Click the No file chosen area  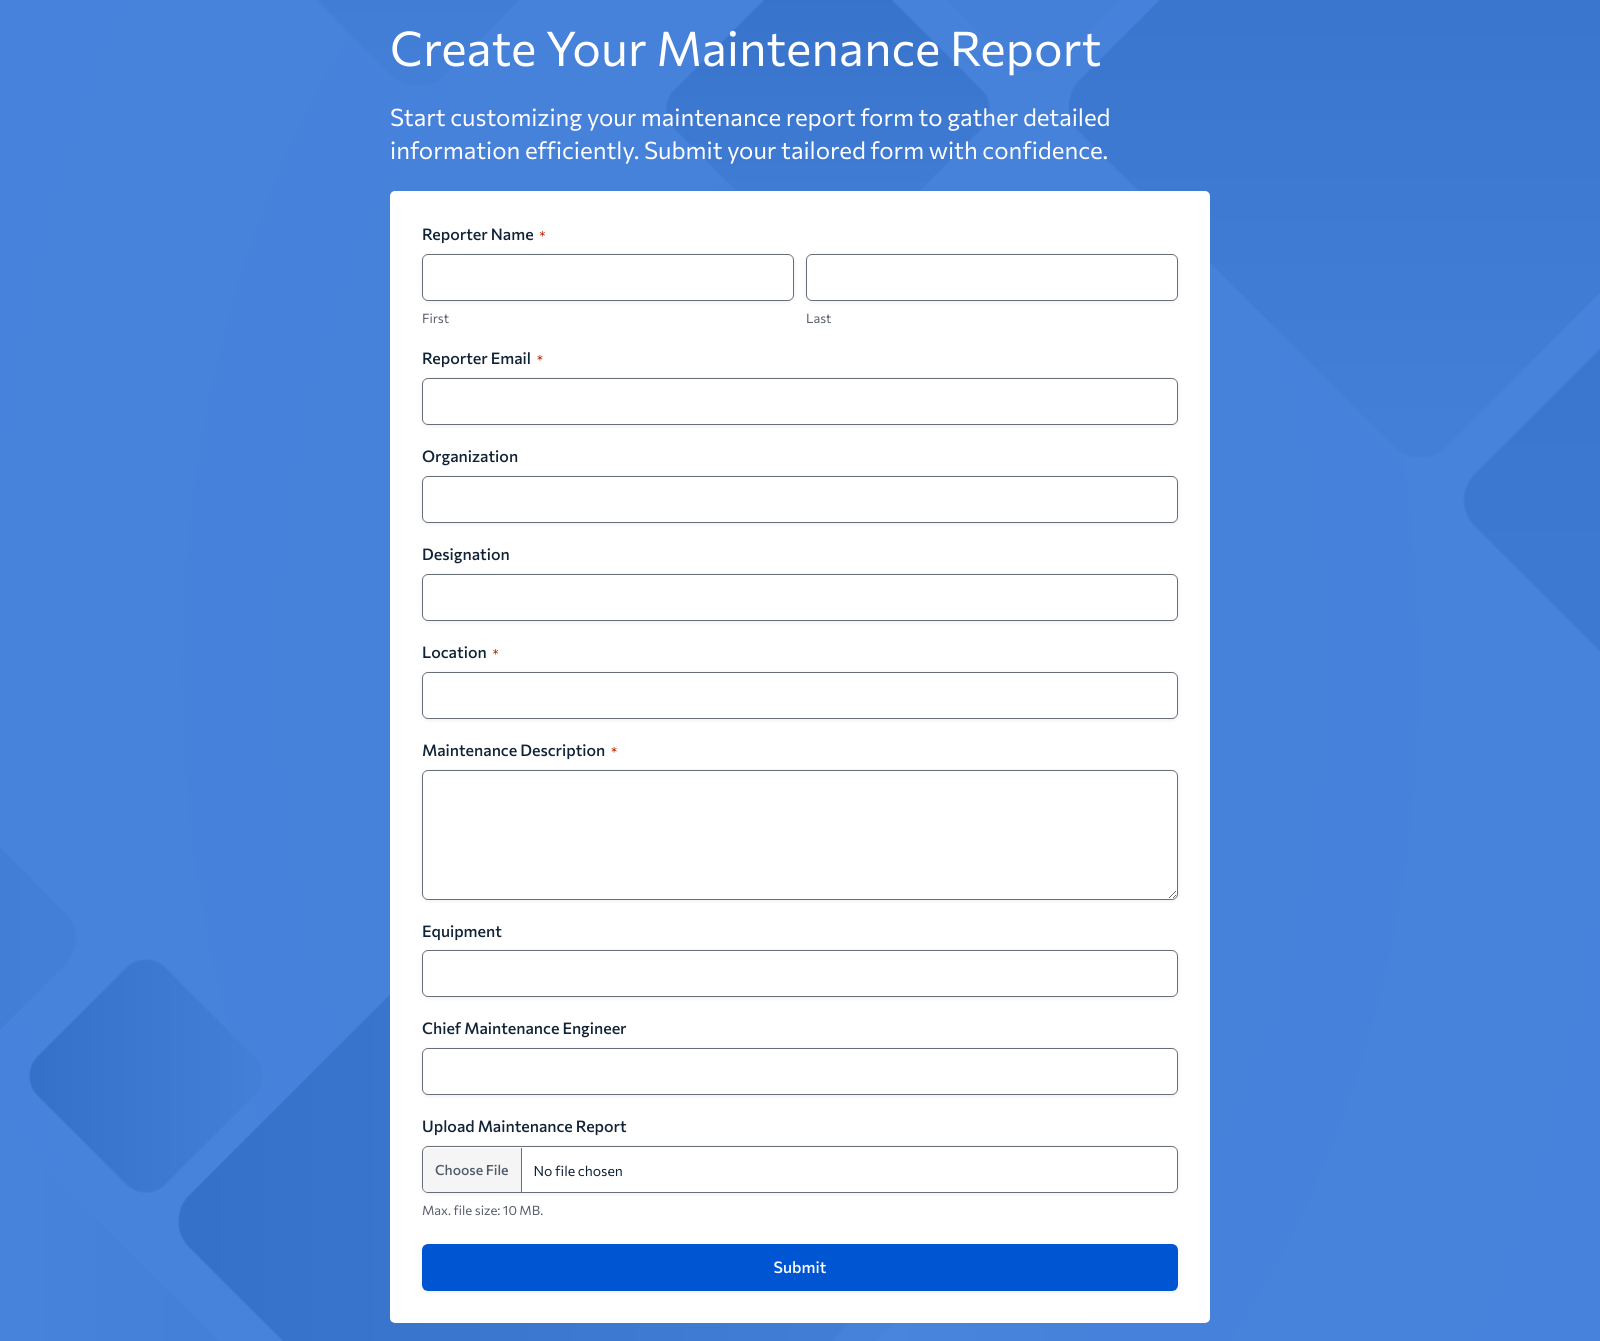point(577,1170)
